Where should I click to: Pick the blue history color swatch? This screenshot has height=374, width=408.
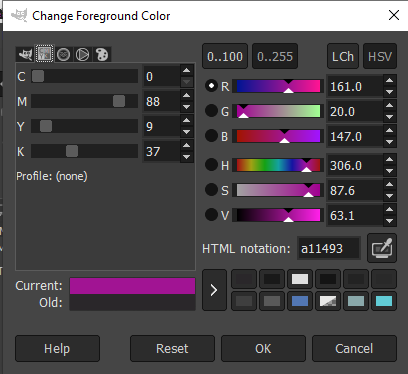[300, 301]
